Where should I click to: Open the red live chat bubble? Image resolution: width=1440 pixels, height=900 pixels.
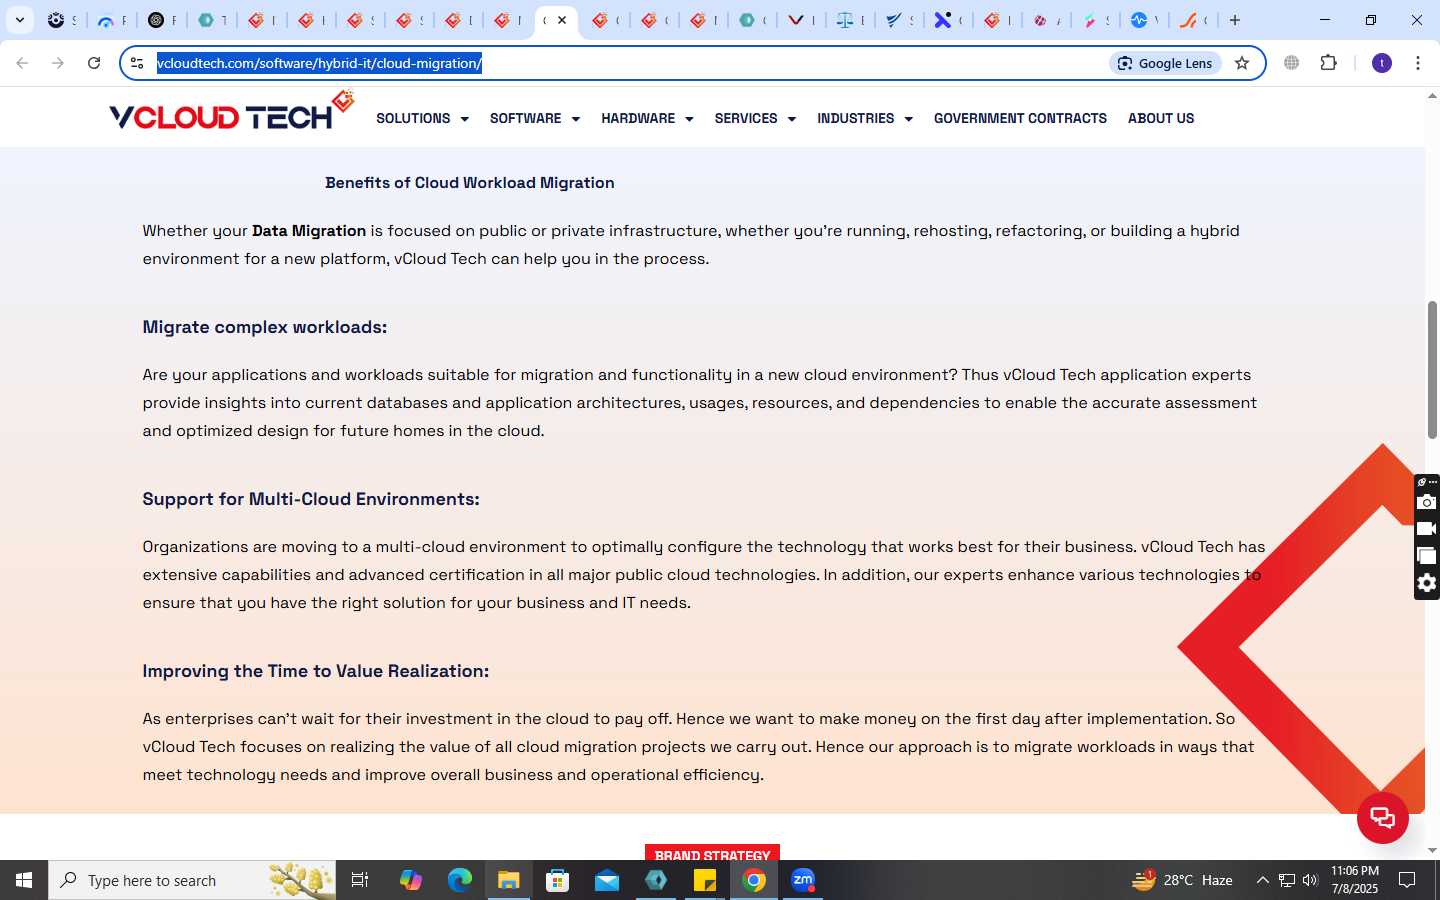(1382, 817)
